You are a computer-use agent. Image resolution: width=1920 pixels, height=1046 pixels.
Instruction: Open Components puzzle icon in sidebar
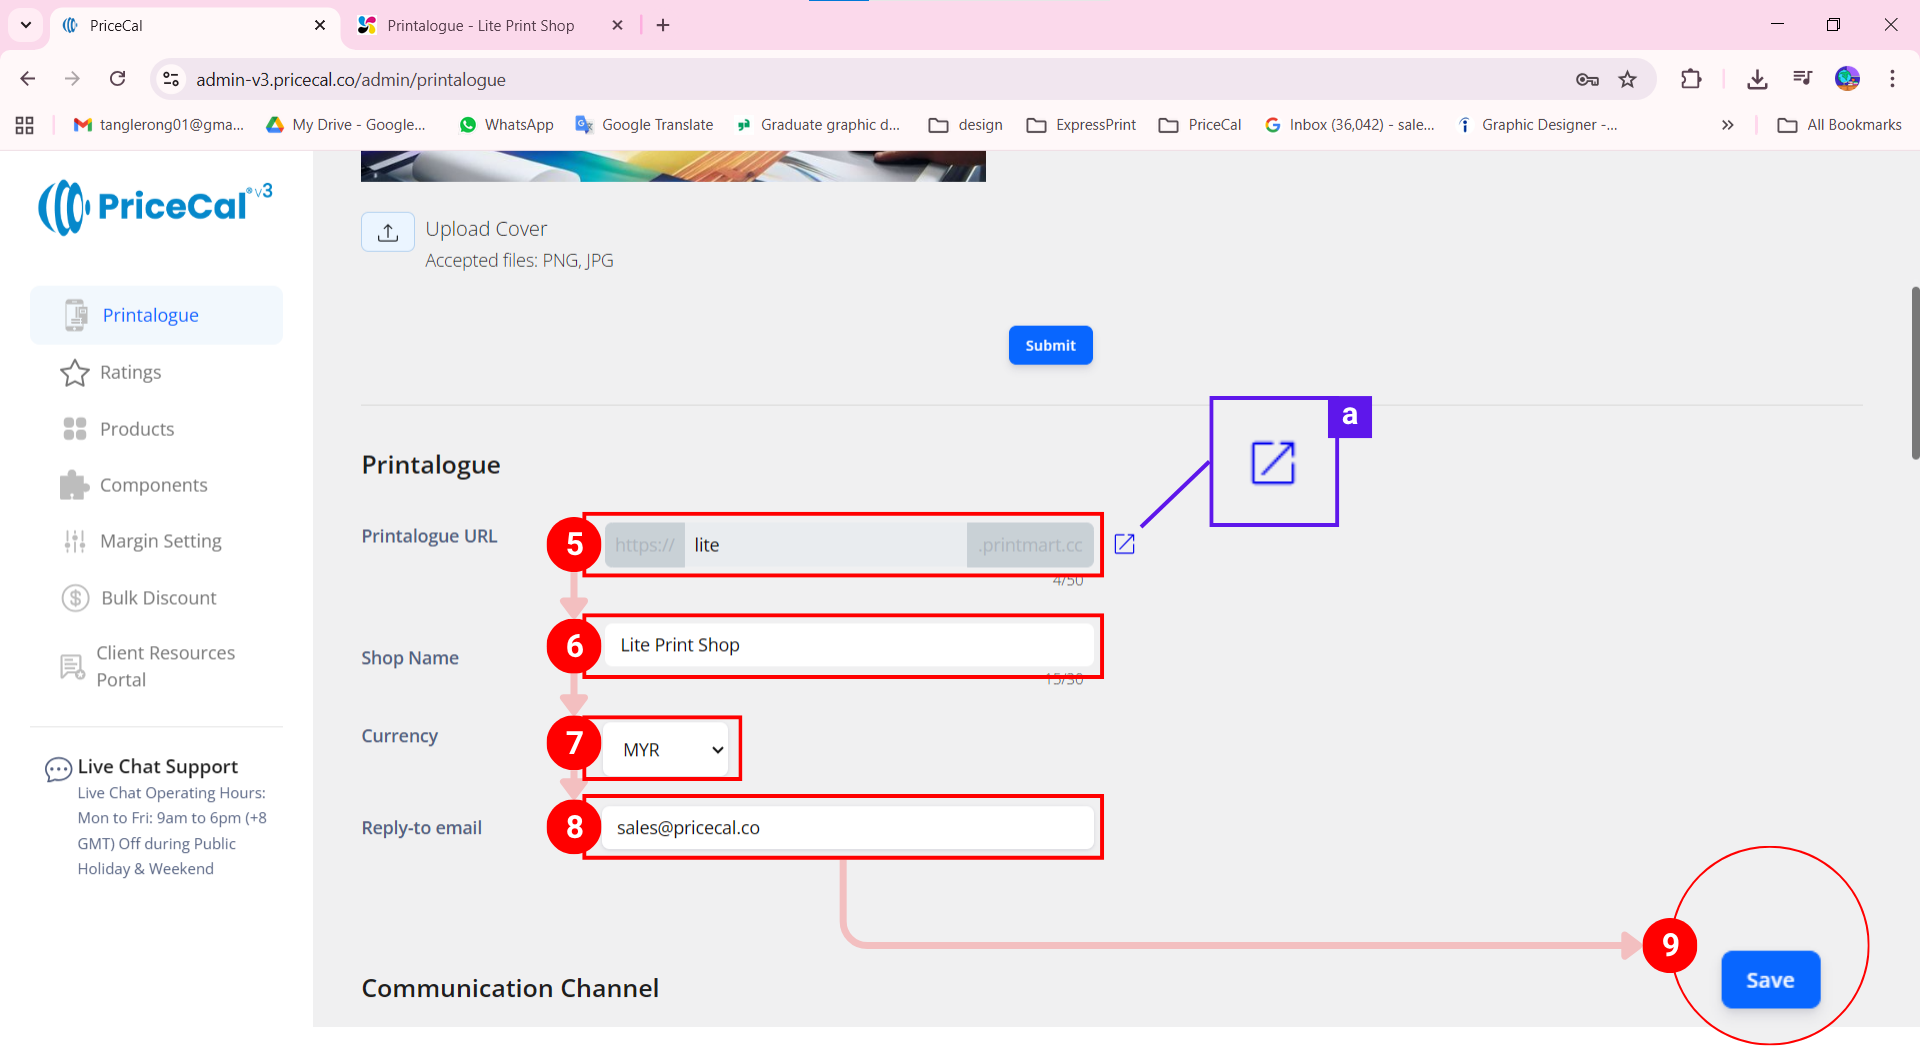pos(74,485)
